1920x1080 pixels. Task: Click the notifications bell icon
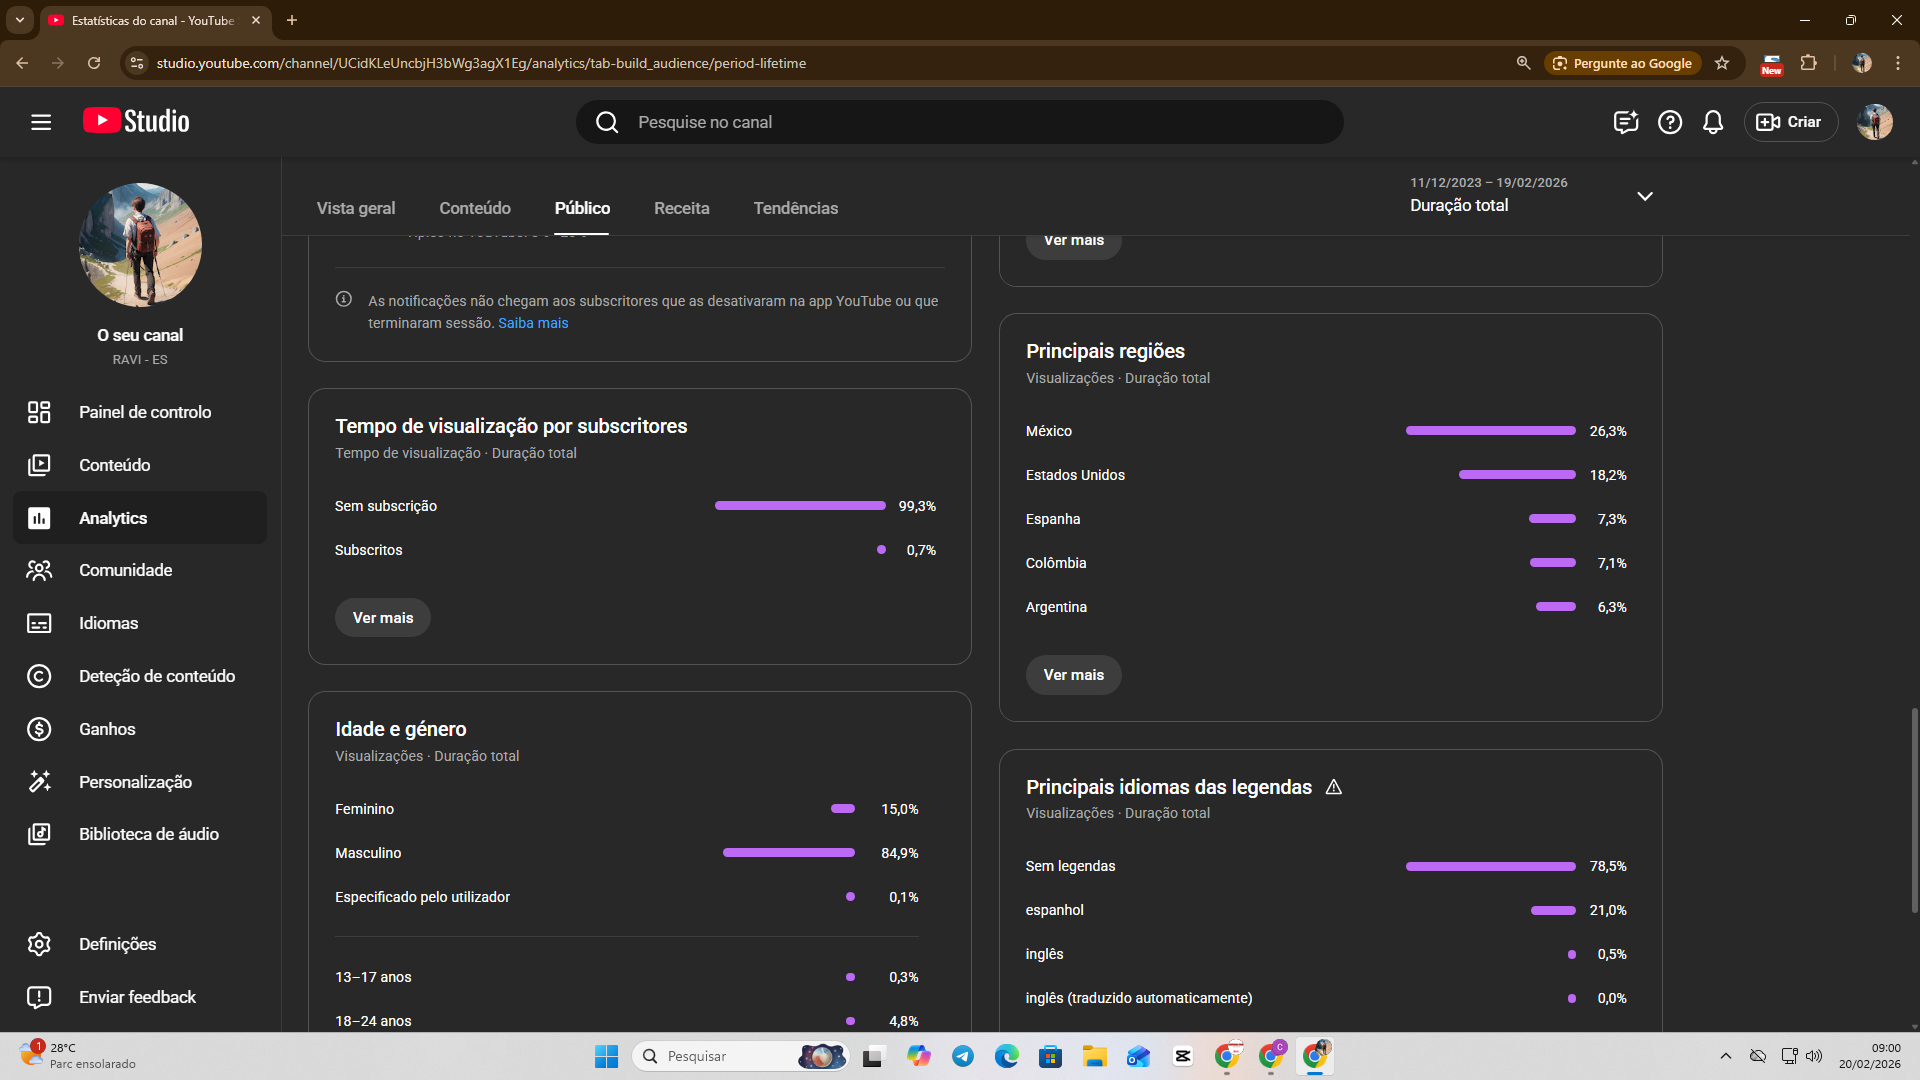[x=1713, y=122]
